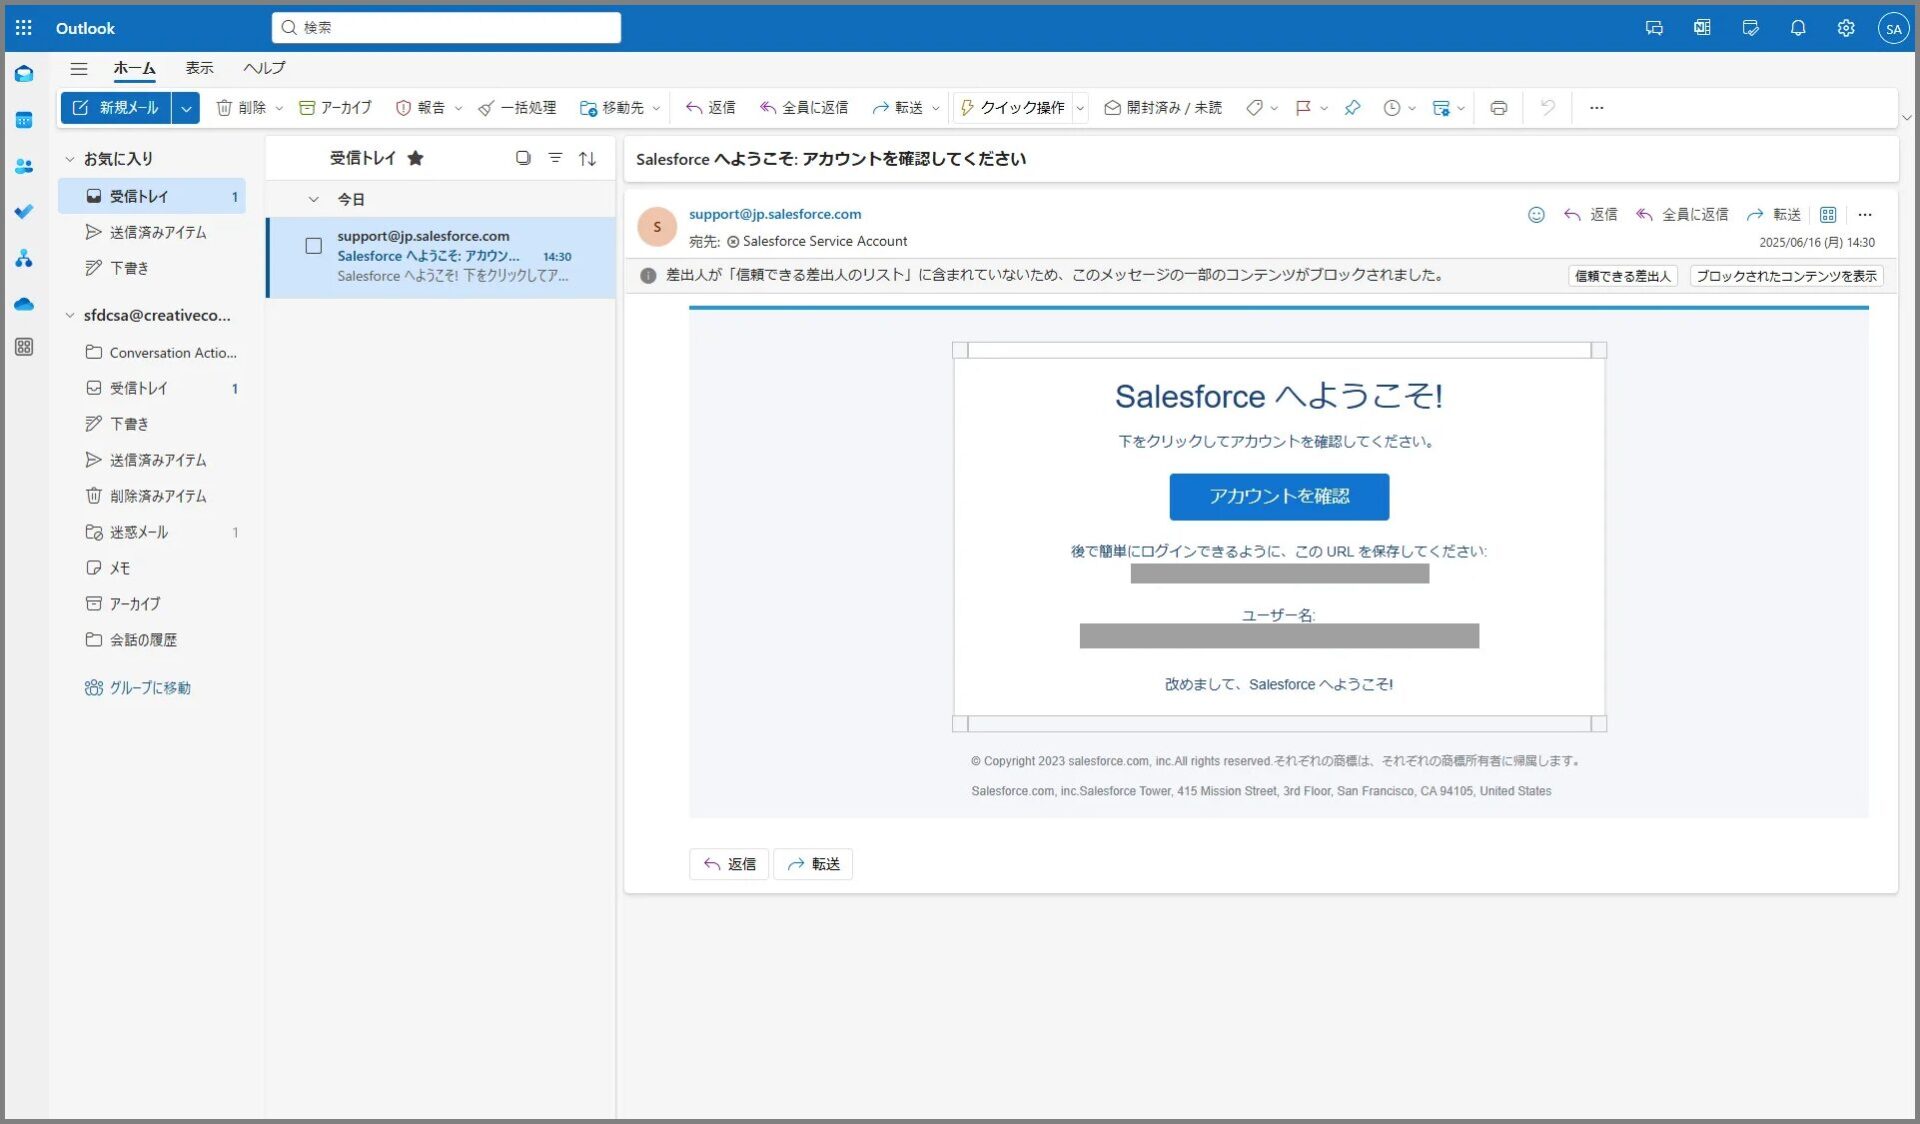Open the 報告 dropdown arrow
The height and width of the screenshot is (1124, 1920).
pyautogui.click(x=458, y=108)
